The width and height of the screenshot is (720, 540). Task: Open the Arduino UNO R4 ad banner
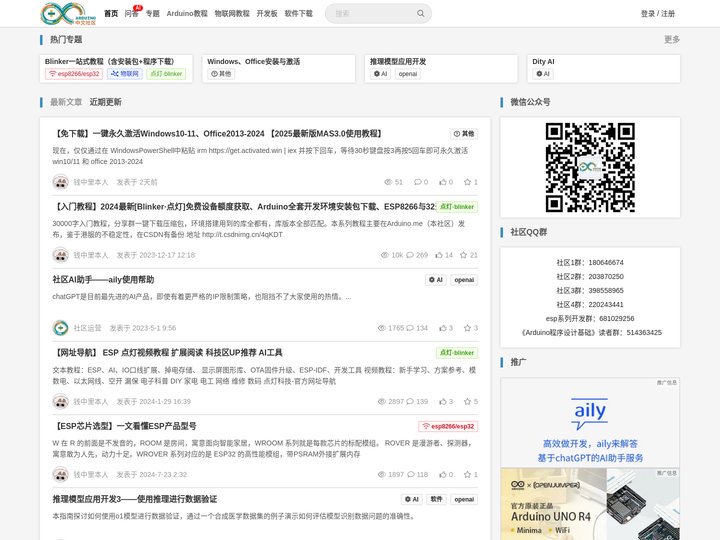pyautogui.click(x=590, y=504)
